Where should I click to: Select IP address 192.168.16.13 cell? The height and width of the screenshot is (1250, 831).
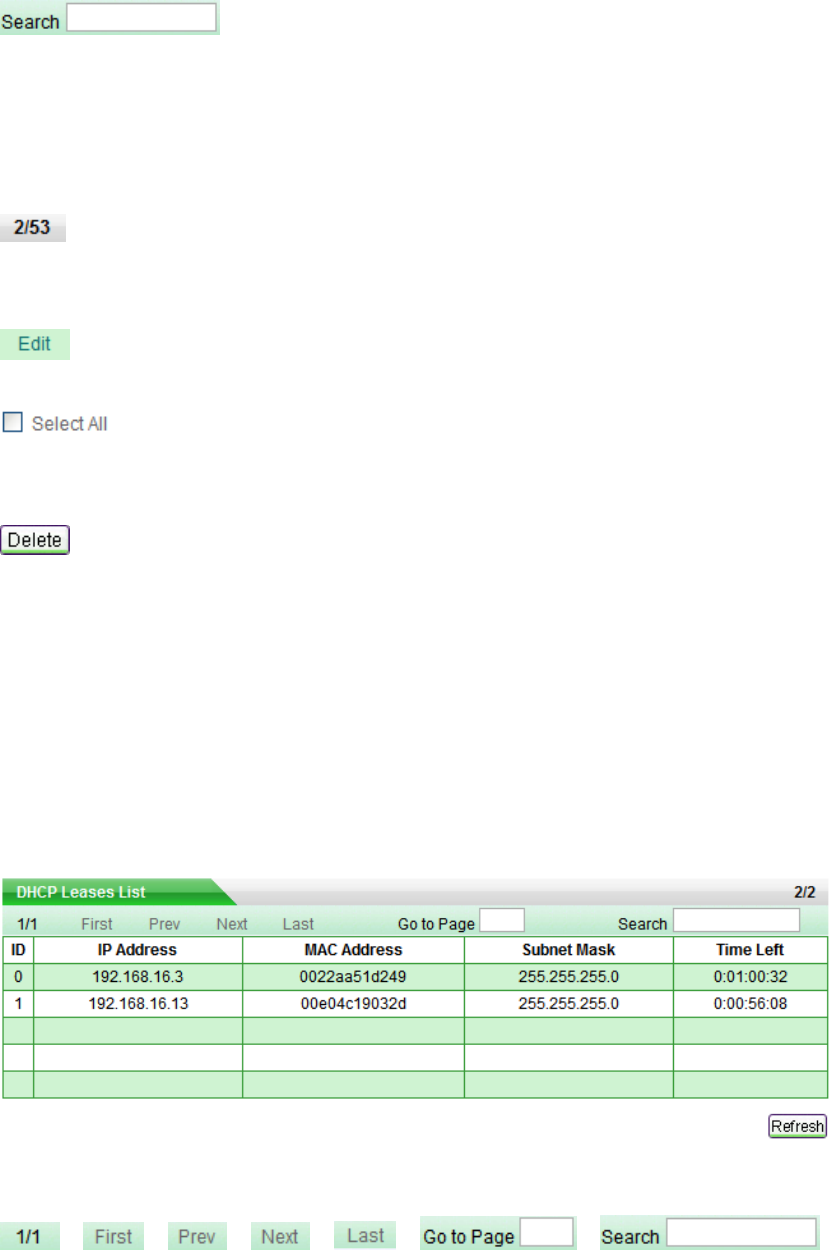[138, 1003]
